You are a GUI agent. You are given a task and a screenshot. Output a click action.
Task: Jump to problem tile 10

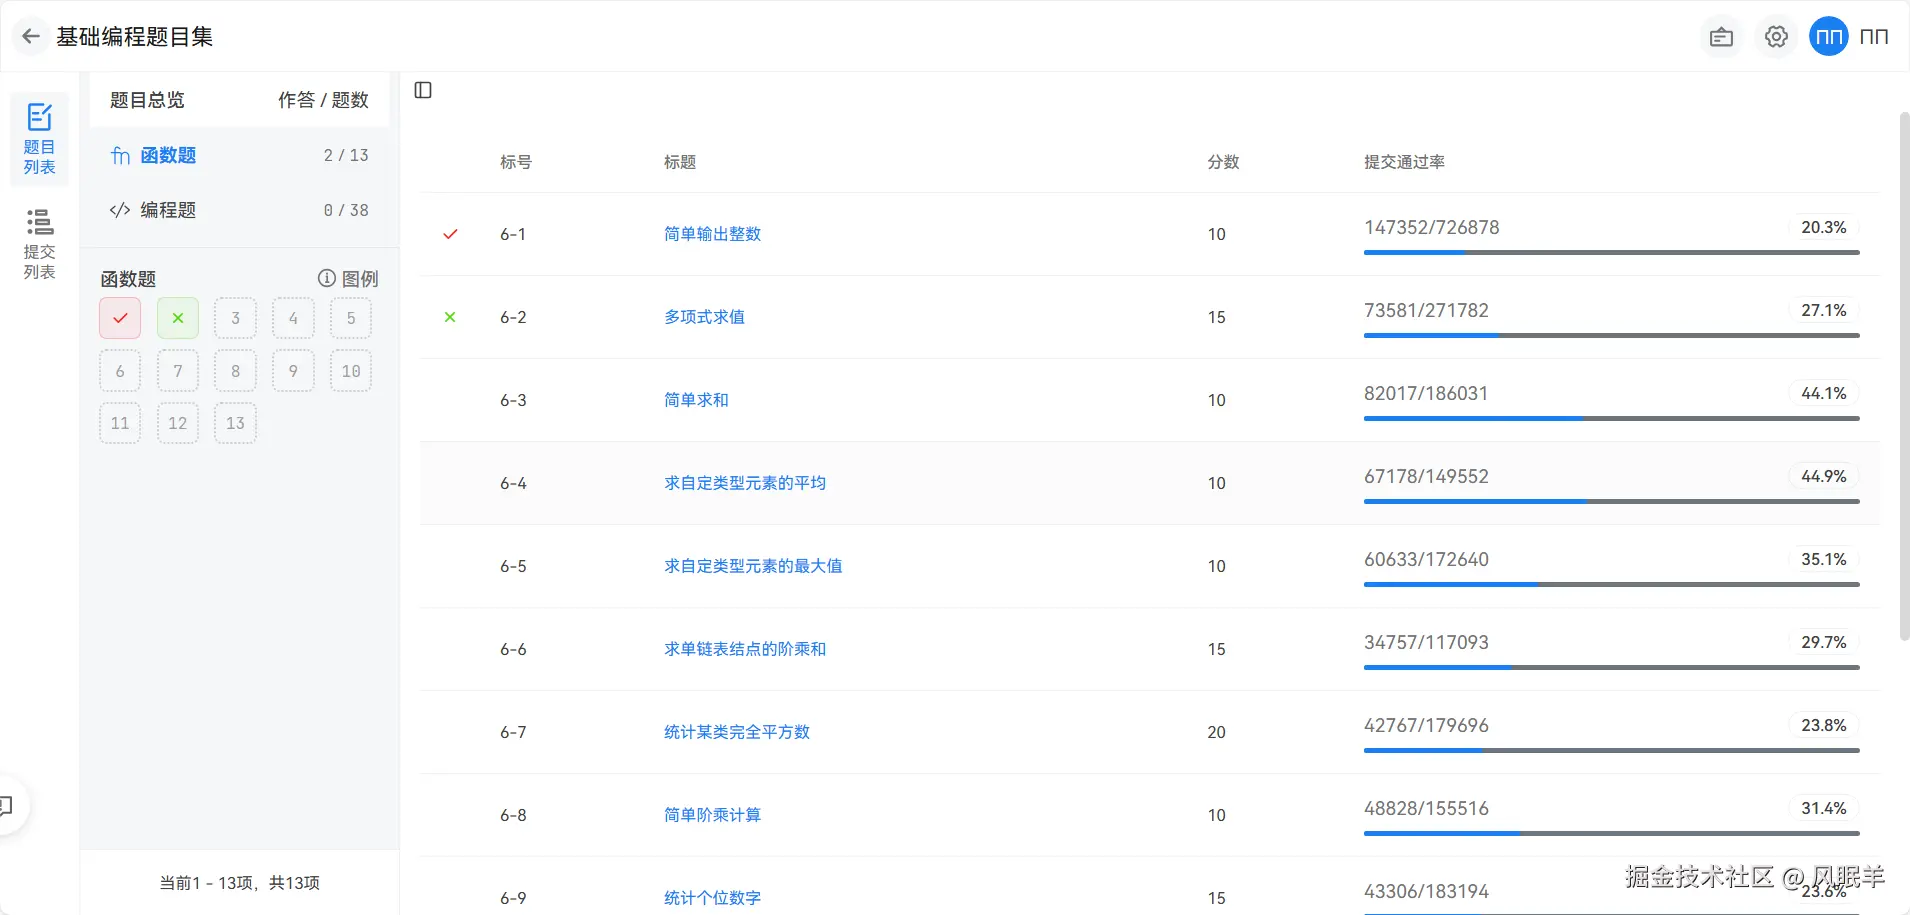click(351, 371)
